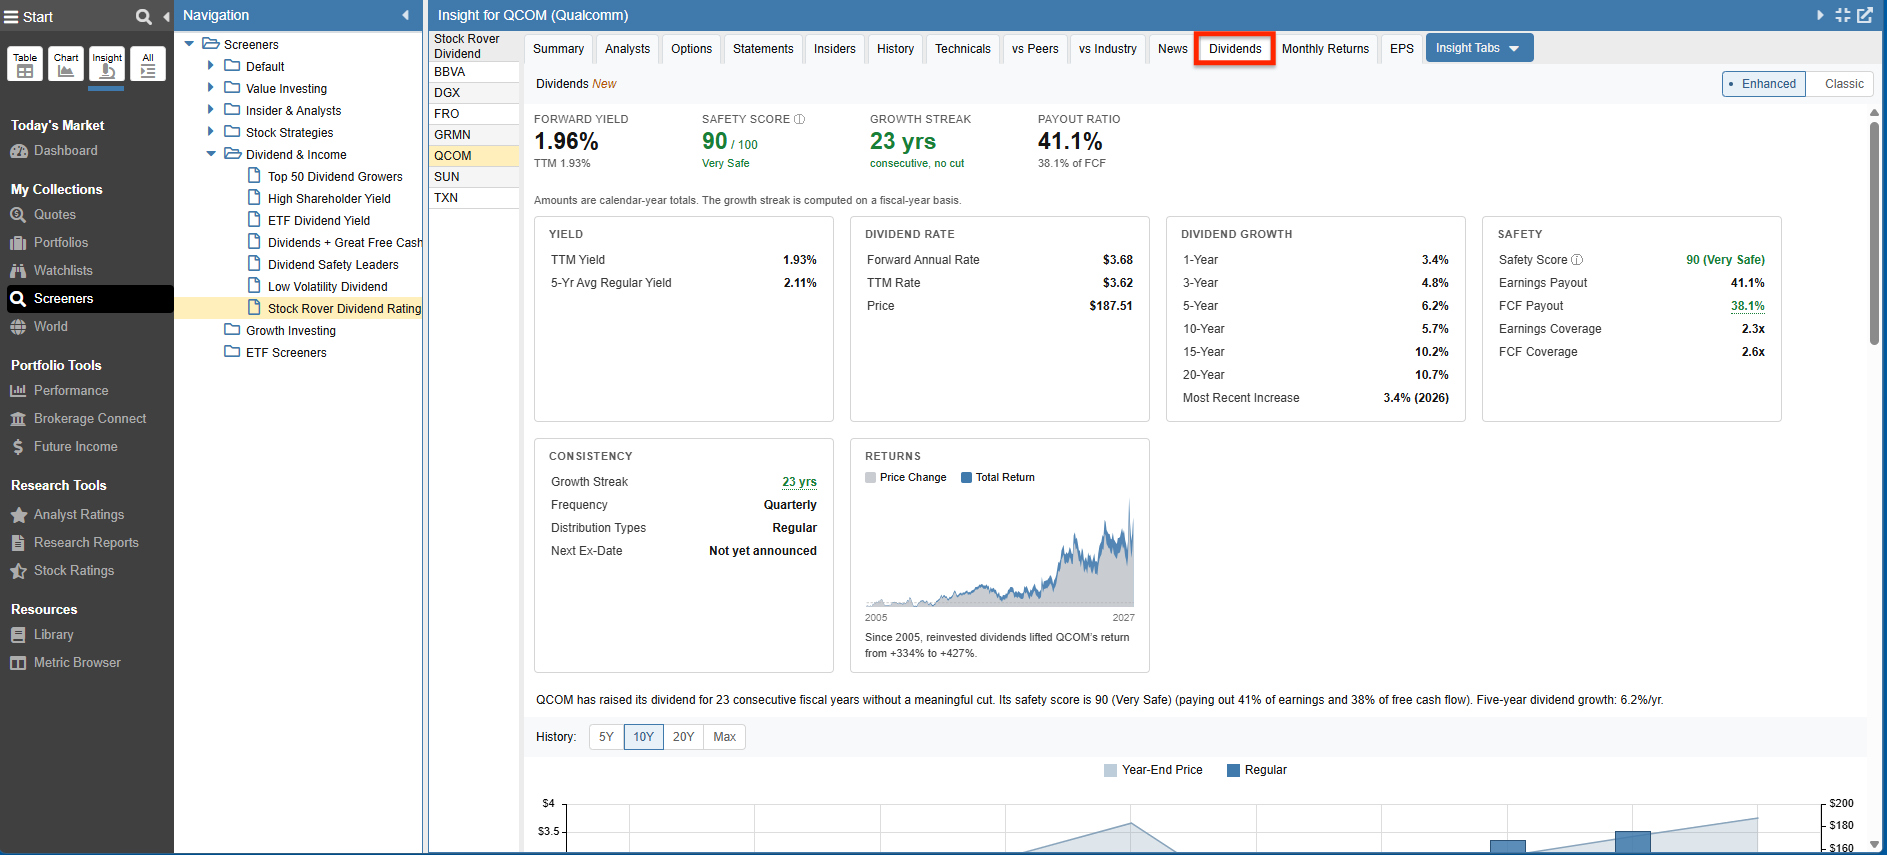The width and height of the screenshot is (1887, 855).
Task: Click the search magnifier icon
Action: (143, 16)
